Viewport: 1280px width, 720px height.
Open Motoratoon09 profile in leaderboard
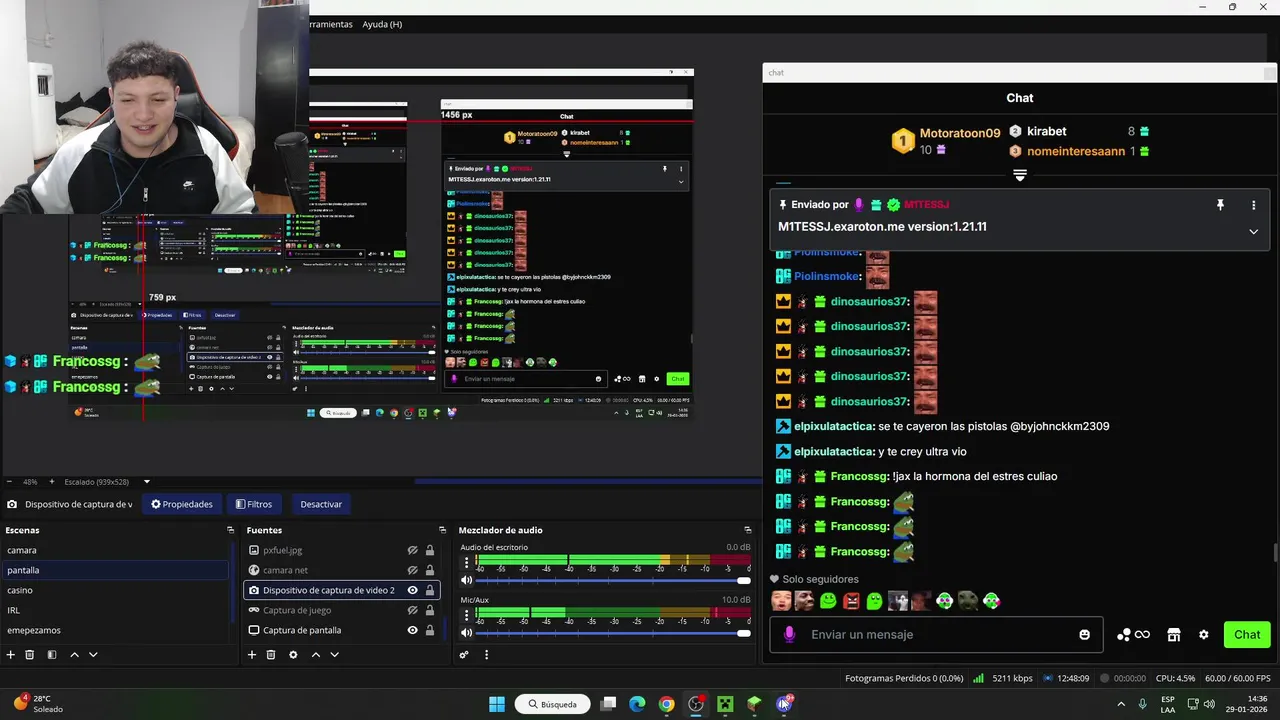pyautogui.click(x=960, y=133)
